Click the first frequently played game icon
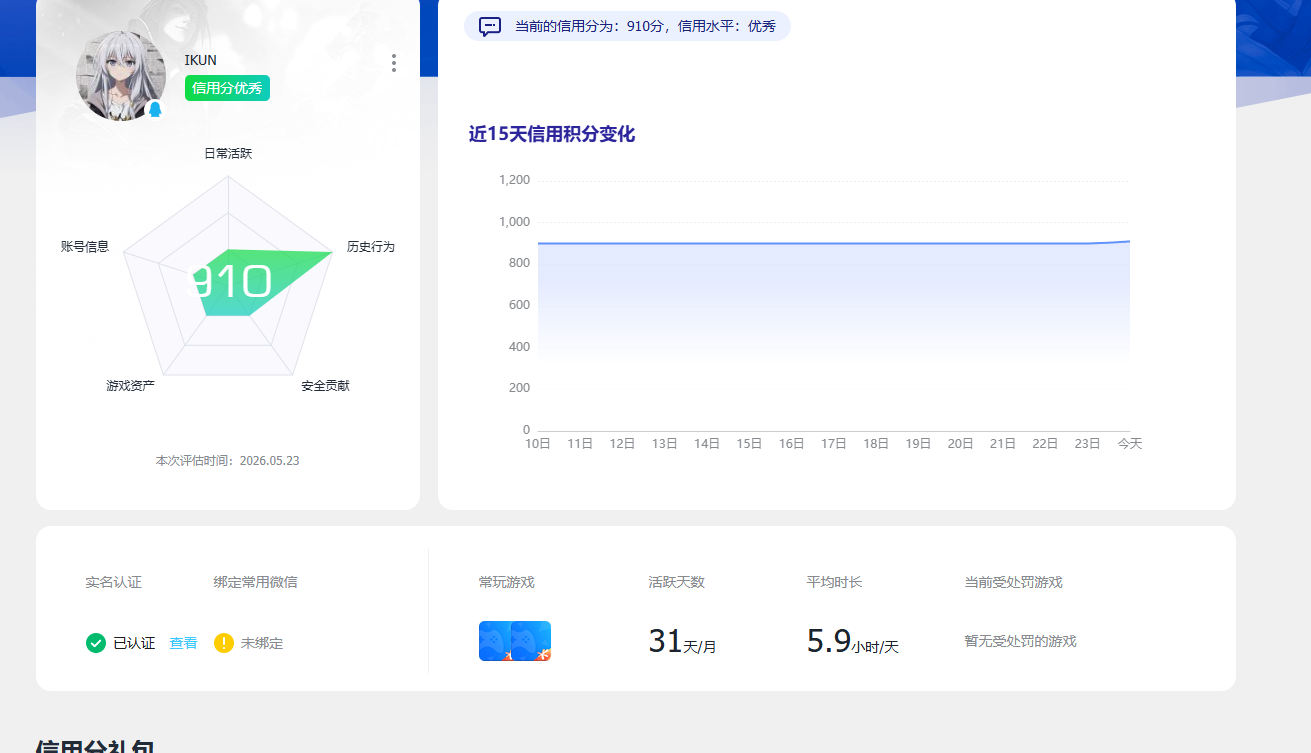 click(x=495, y=641)
